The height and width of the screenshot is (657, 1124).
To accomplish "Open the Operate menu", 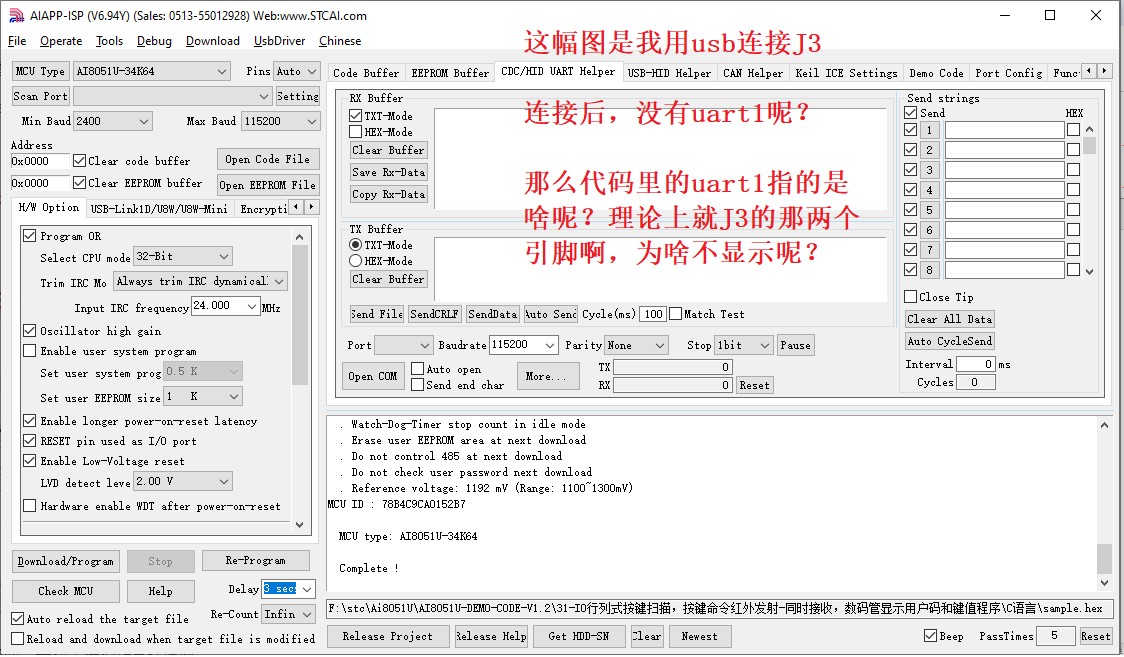I will point(61,41).
